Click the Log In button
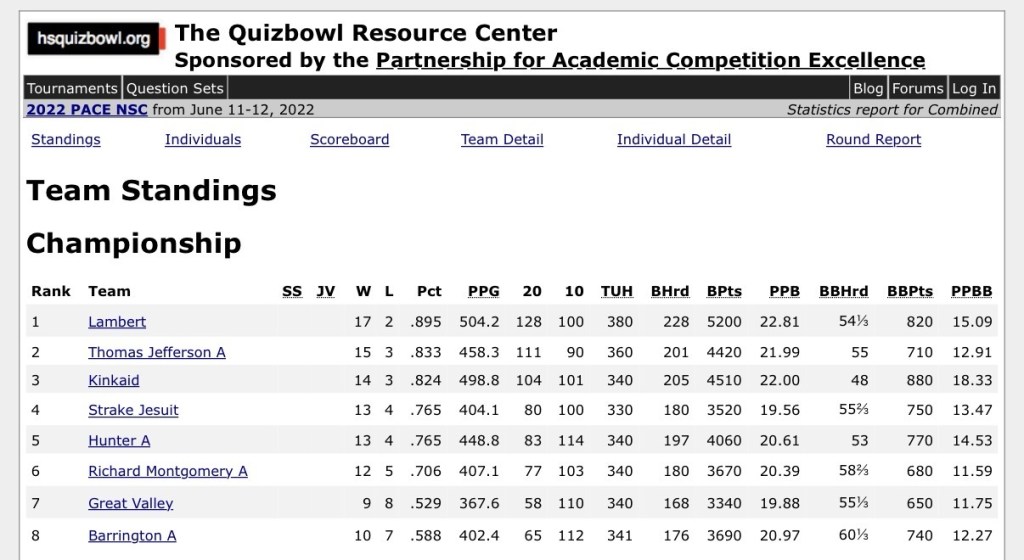This screenshot has width=1024, height=560. (x=973, y=88)
